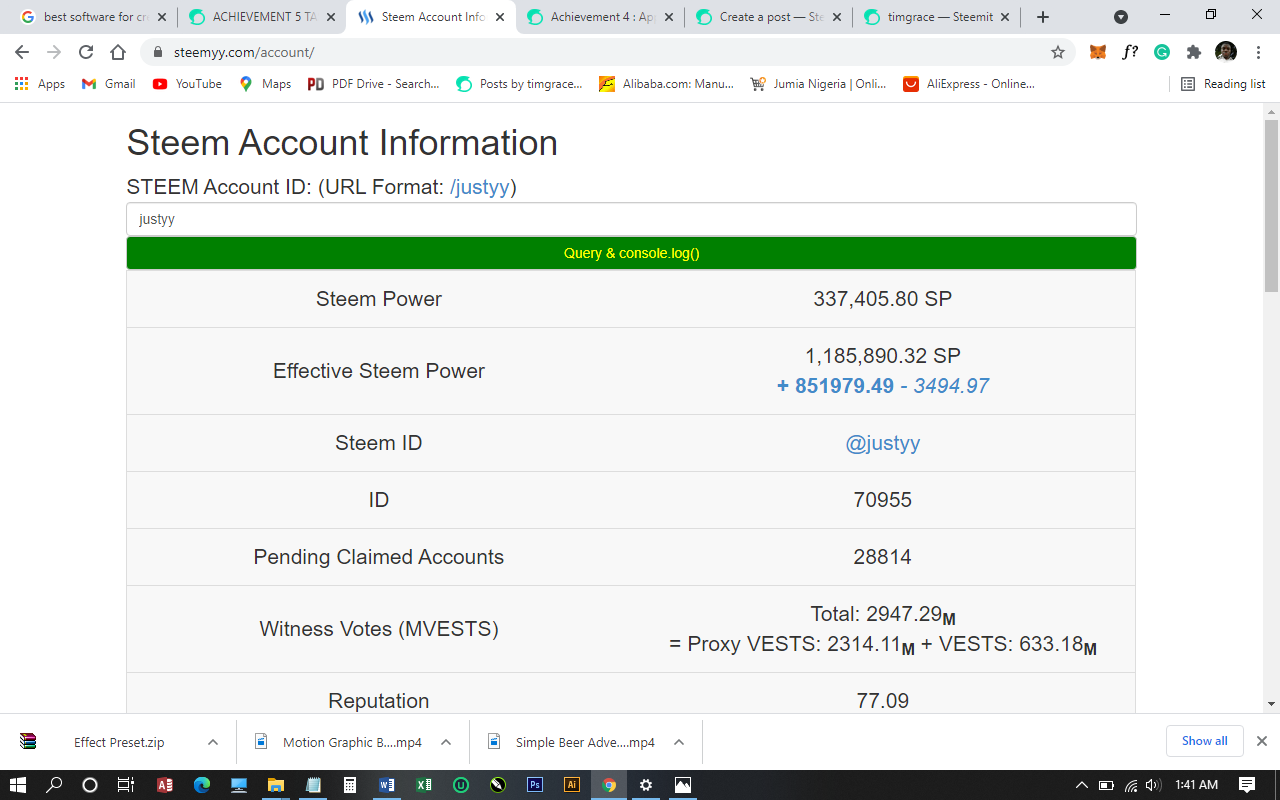The image size is (1280, 800).
Task: Open the AliExpress bookmark
Action: point(969,84)
